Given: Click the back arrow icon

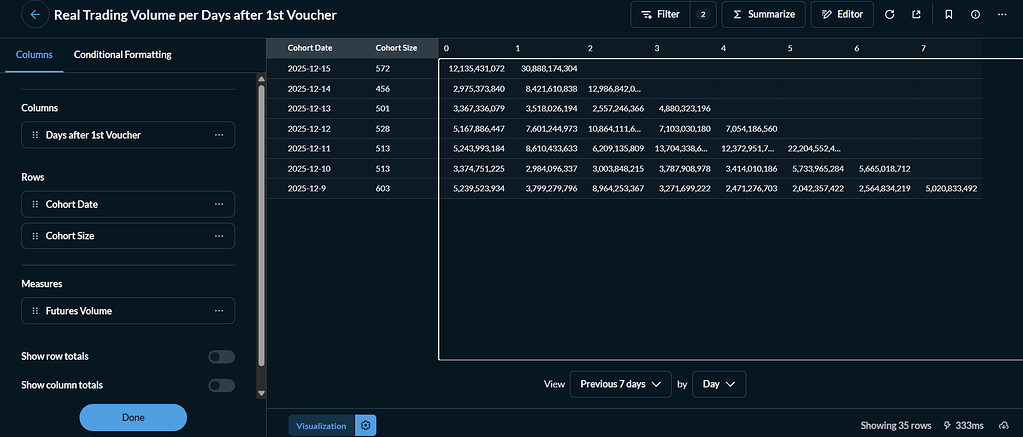Looking at the screenshot, I should (x=35, y=14).
